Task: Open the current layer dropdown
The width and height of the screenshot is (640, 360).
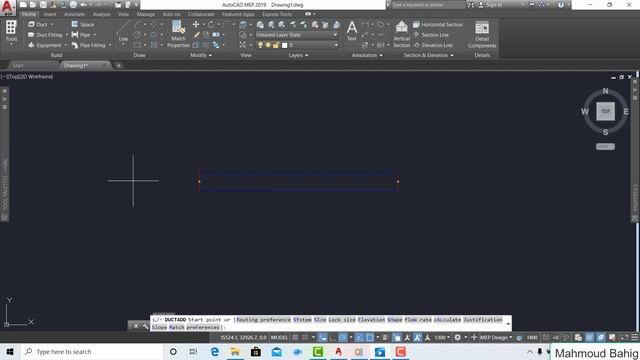Action: 297,45
